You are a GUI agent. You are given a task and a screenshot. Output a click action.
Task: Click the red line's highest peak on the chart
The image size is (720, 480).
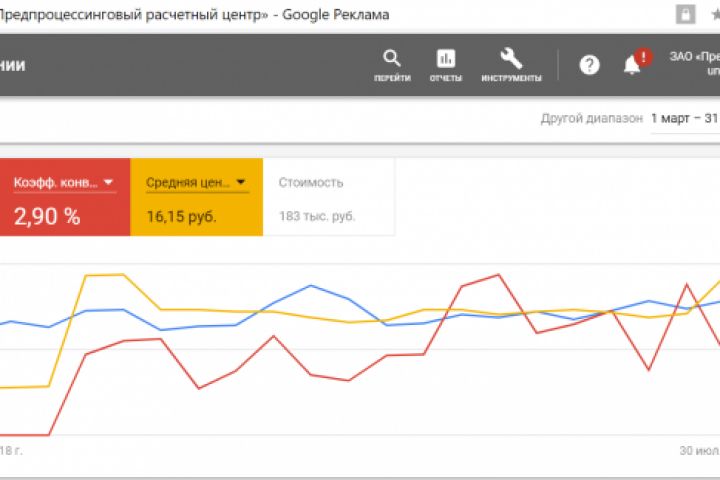pyautogui.click(x=497, y=275)
